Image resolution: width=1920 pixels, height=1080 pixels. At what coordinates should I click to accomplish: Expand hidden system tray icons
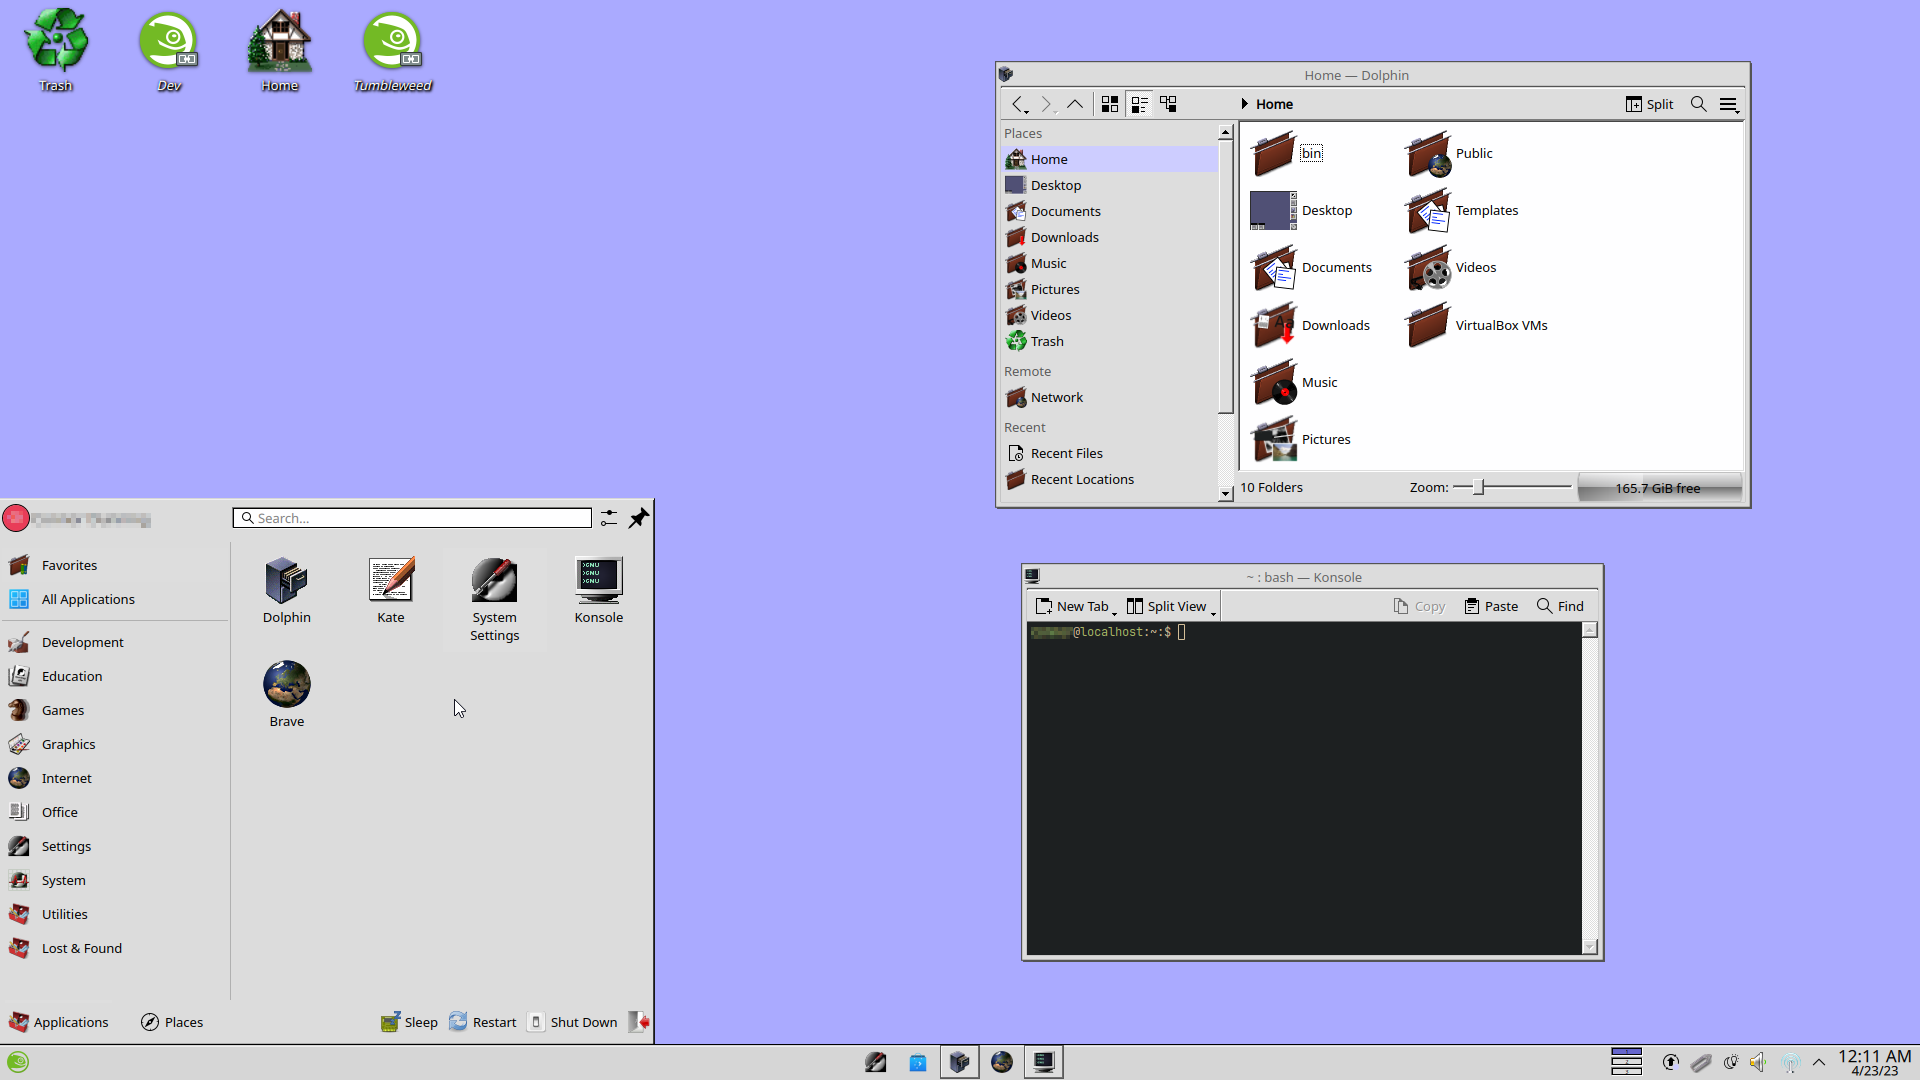1820,1062
